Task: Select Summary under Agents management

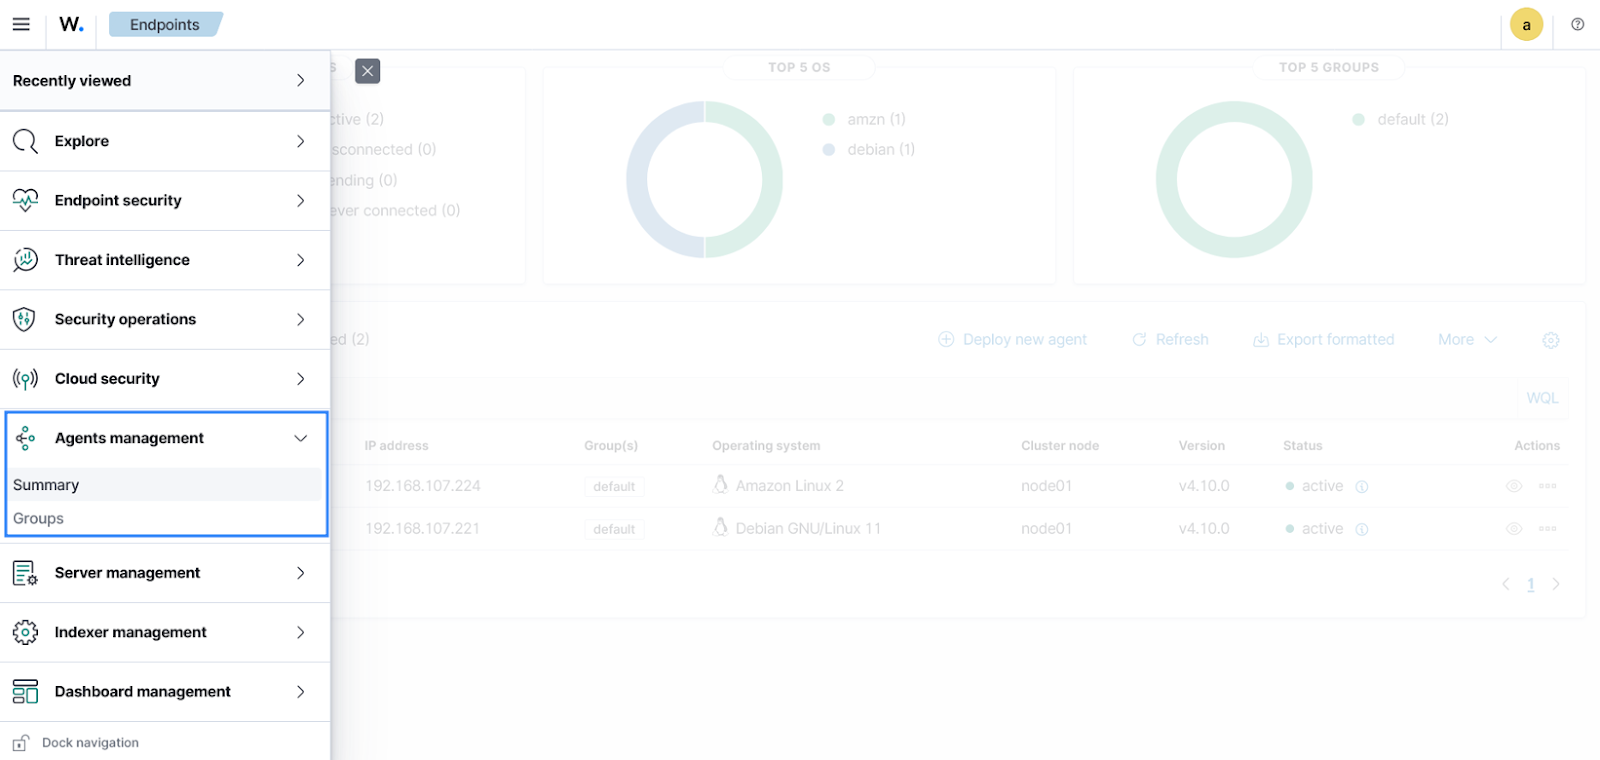Action: (x=165, y=485)
